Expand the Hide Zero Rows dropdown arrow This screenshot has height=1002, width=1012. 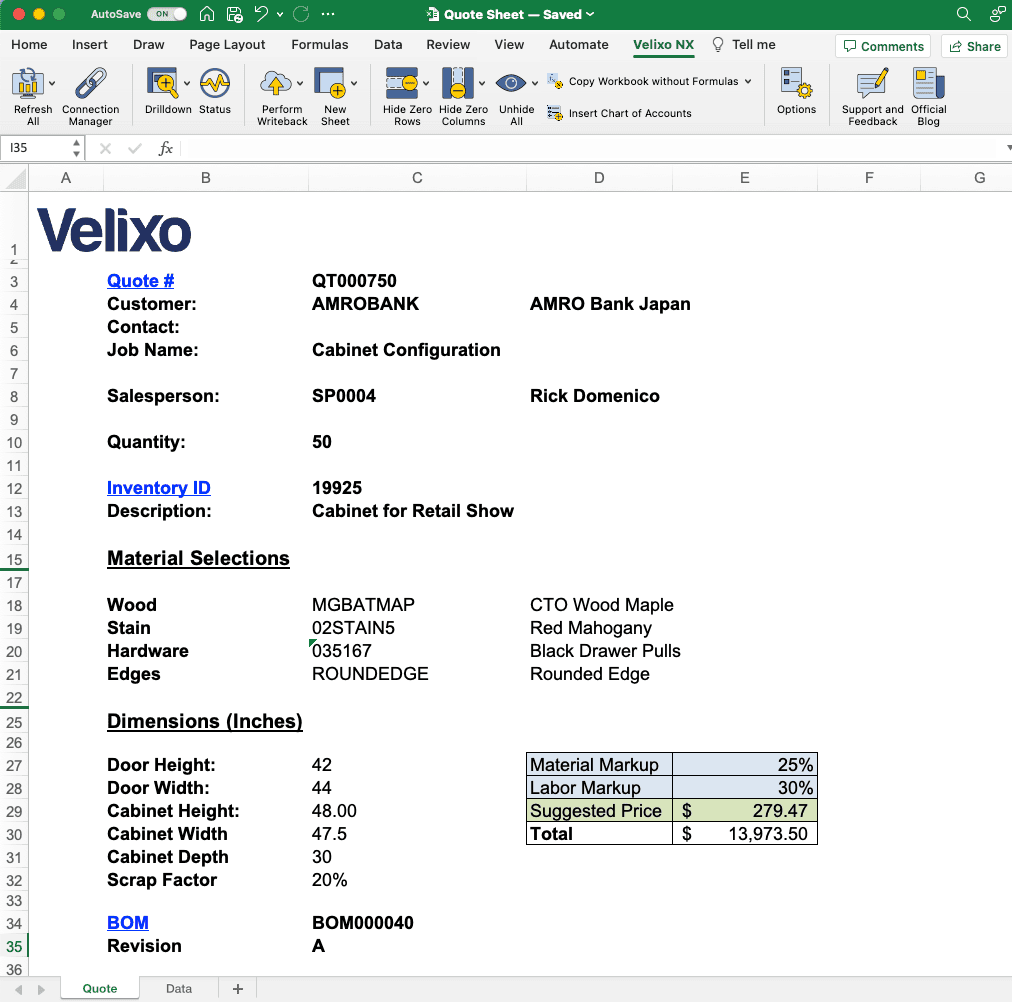pos(425,83)
